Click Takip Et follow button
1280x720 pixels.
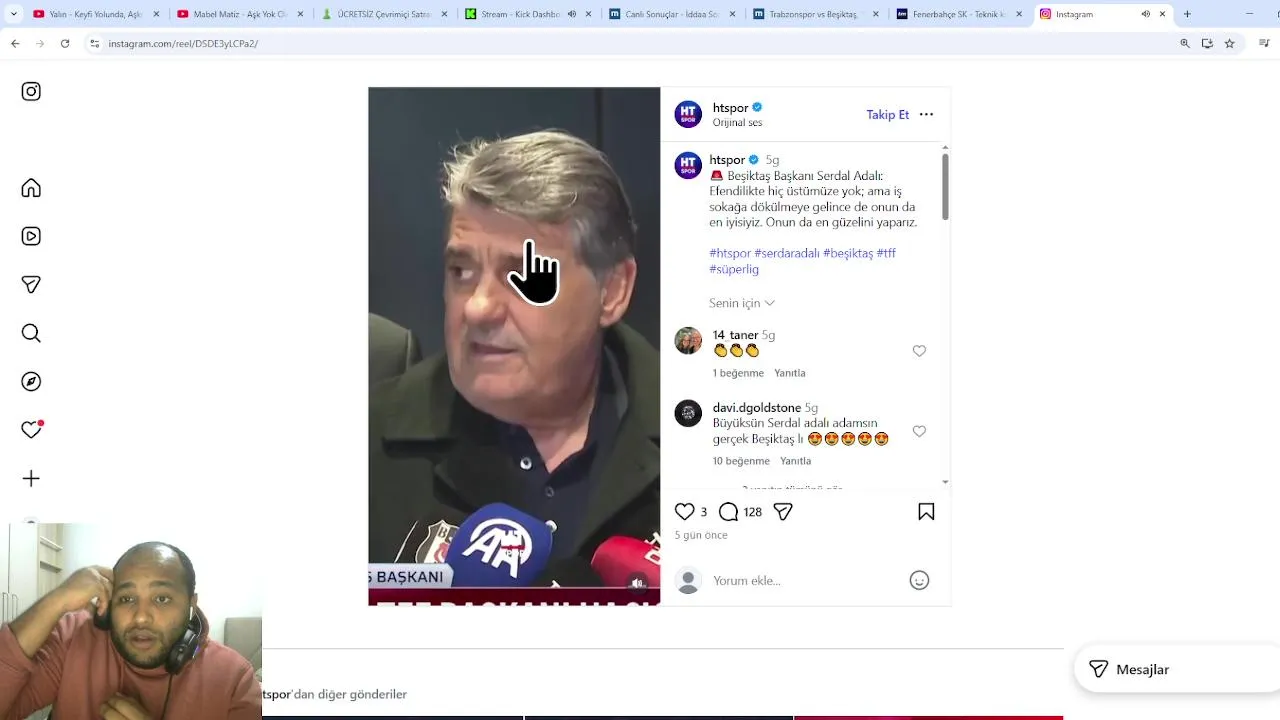click(887, 115)
